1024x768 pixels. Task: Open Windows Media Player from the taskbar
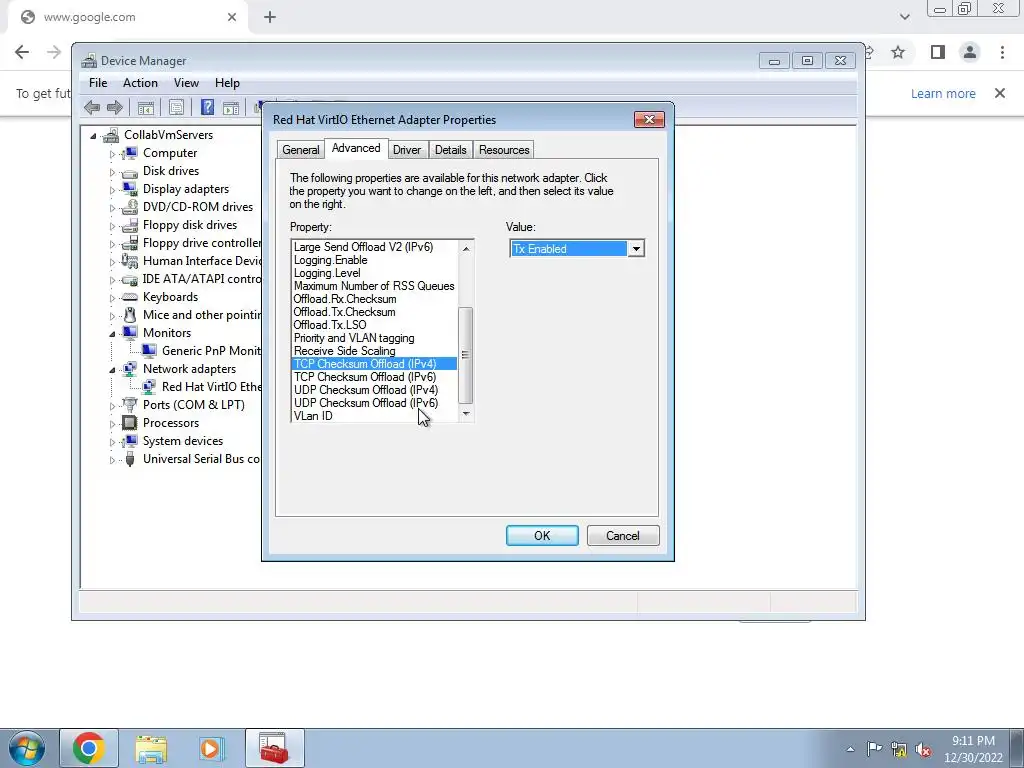pyautogui.click(x=211, y=748)
